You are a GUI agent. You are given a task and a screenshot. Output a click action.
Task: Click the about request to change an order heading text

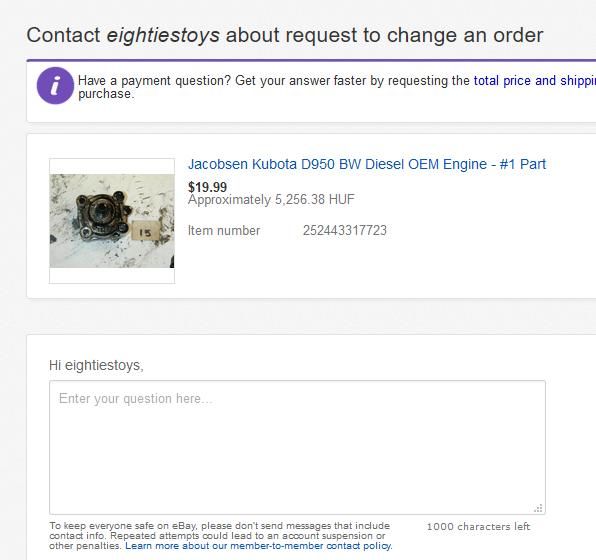(x=384, y=35)
